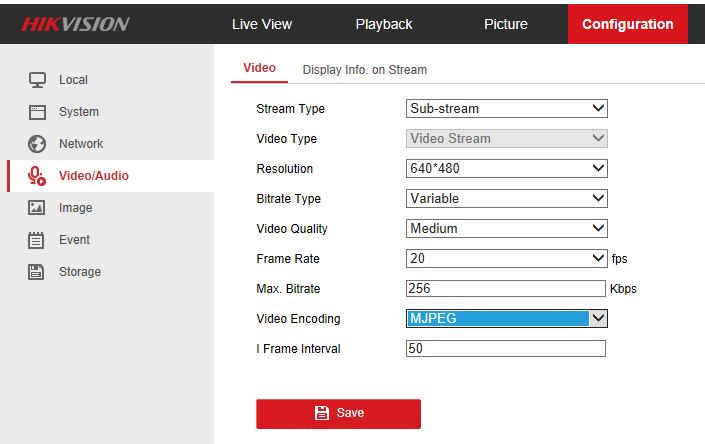Switch to Display Info. on Stream tab
Screen dimensions: 705x444
tap(365, 70)
